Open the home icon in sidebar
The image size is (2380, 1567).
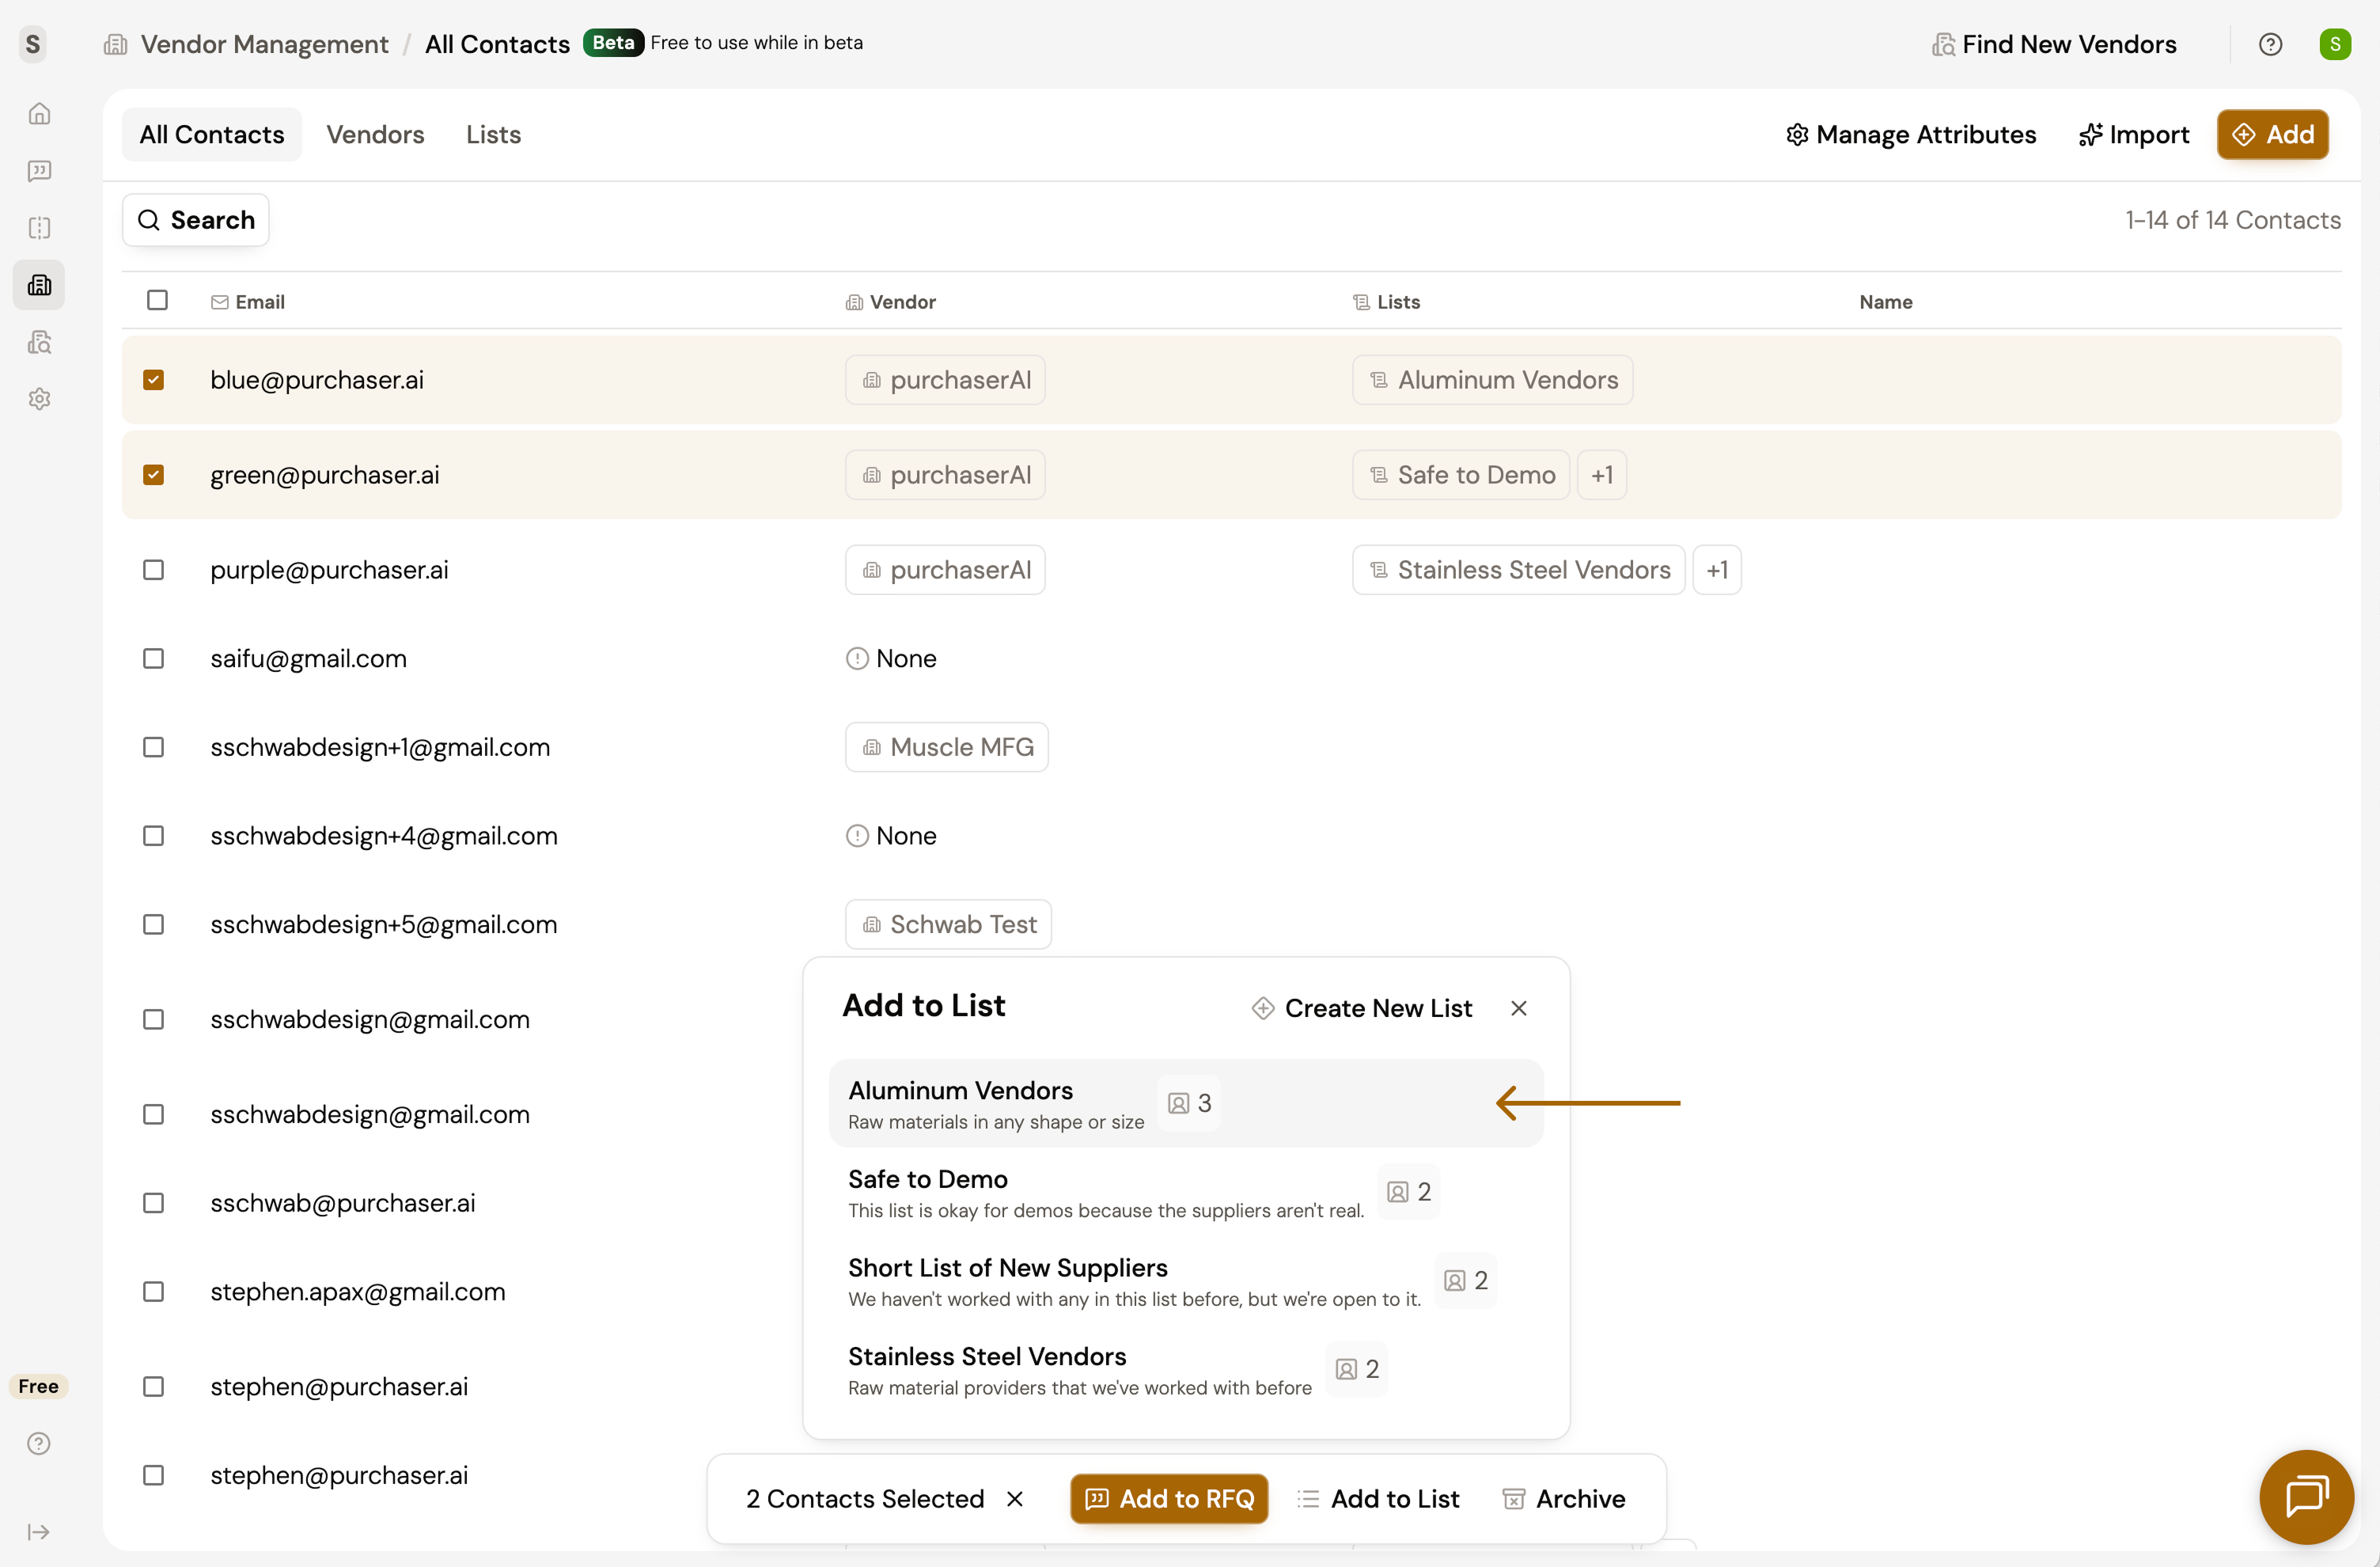(39, 114)
